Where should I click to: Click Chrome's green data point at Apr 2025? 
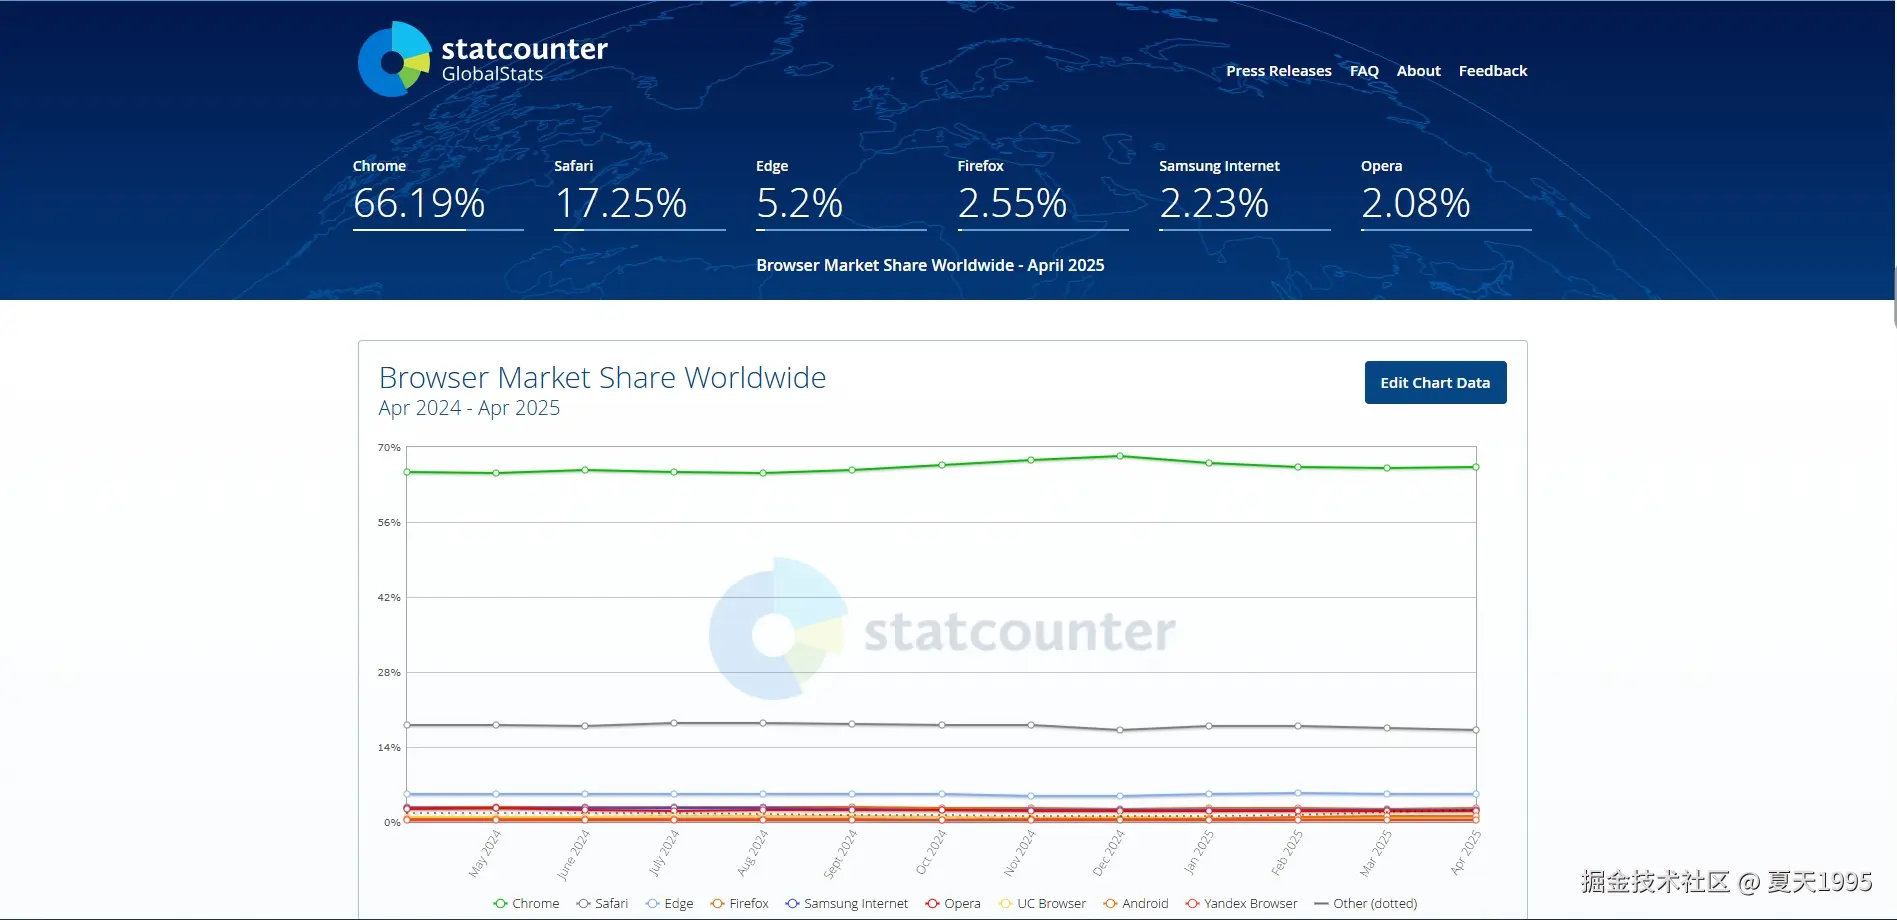(x=1476, y=467)
